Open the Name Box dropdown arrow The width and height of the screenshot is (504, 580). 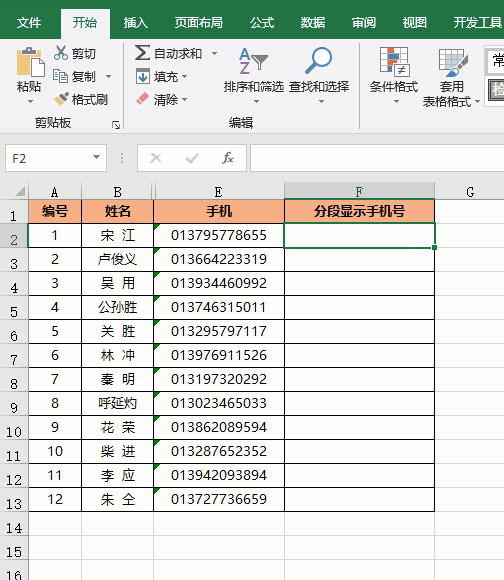97,157
